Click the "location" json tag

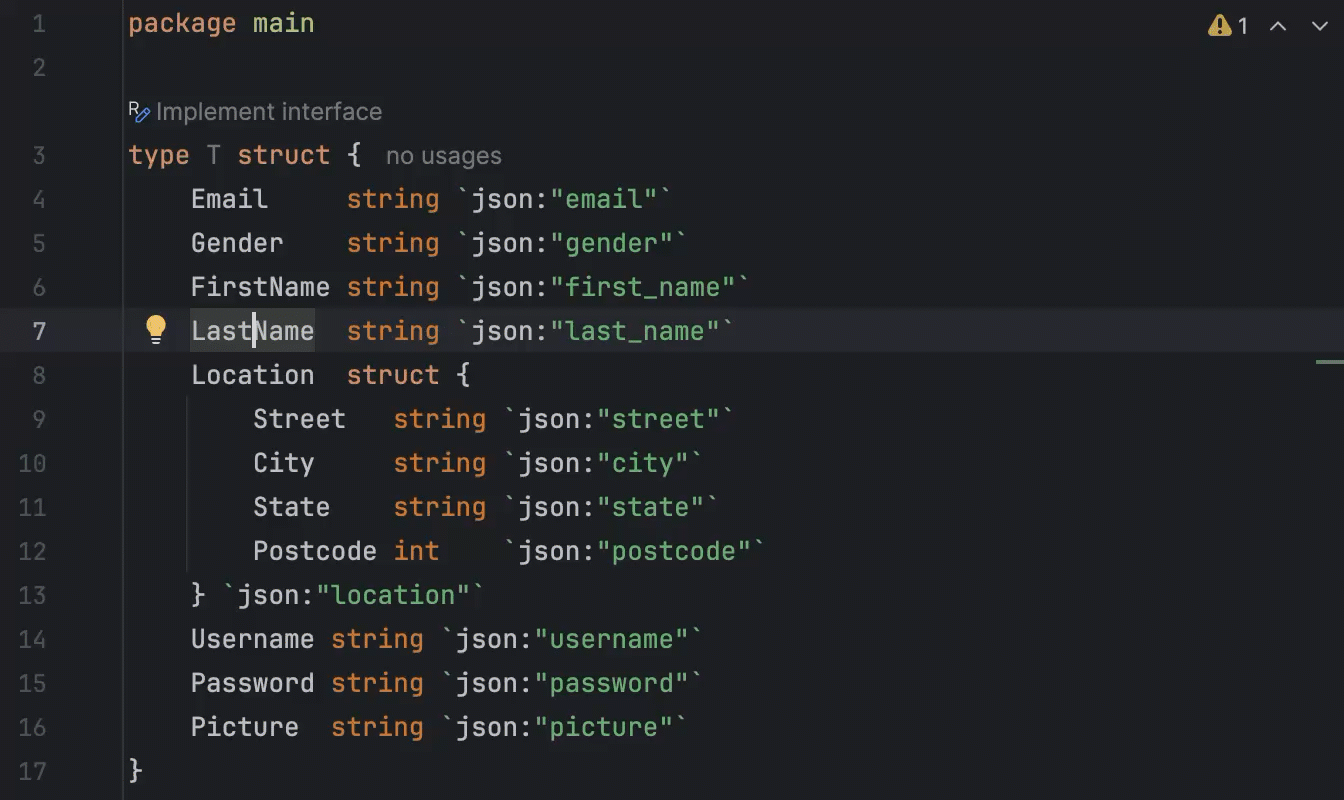[x=393, y=595]
